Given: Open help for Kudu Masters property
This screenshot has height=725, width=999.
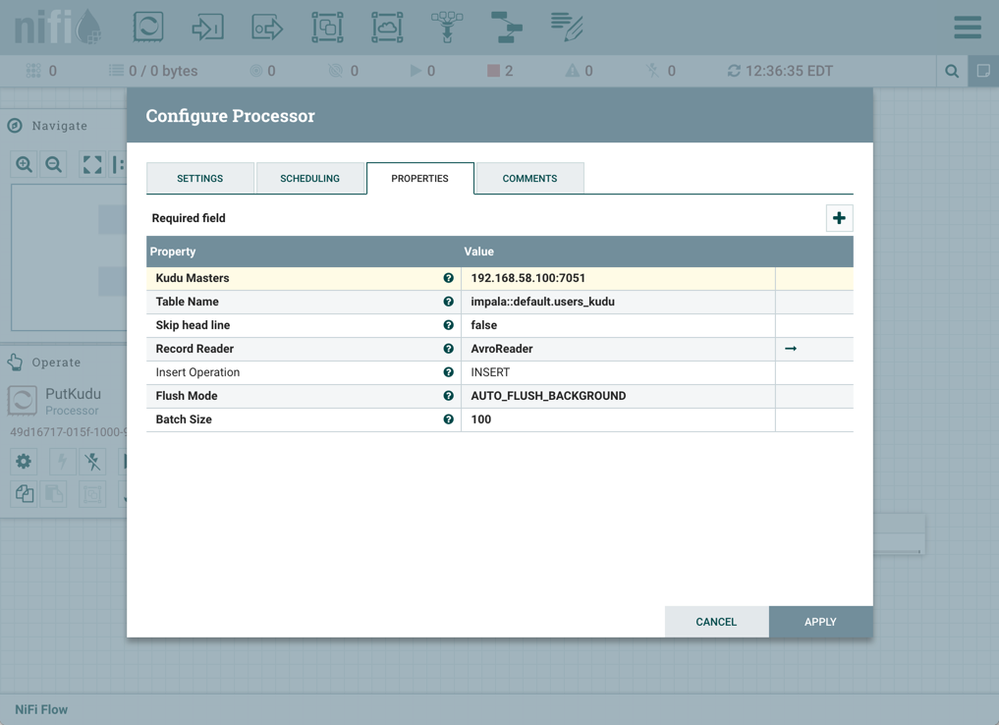Looking at the screenshot, I should [x=447, y=277].
